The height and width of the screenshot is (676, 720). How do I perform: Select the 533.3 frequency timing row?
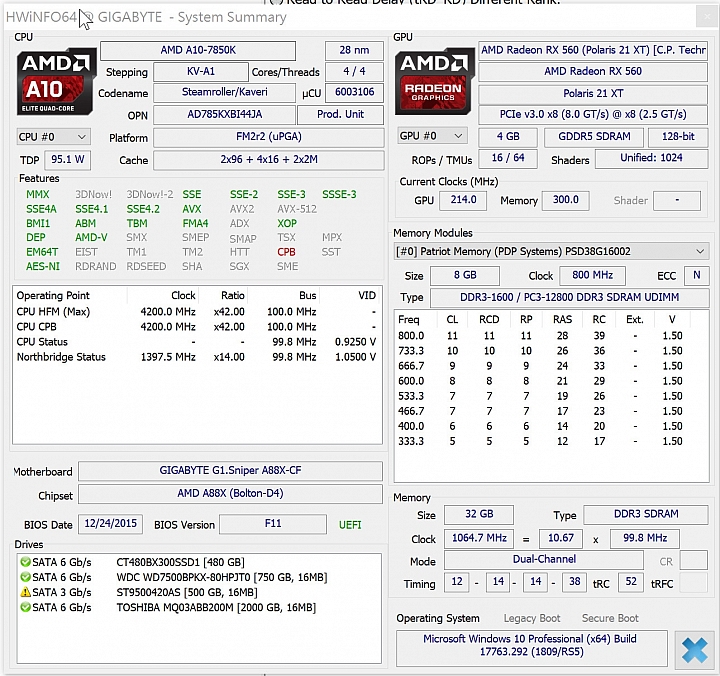pyautogui.click(x=550, y=396)
